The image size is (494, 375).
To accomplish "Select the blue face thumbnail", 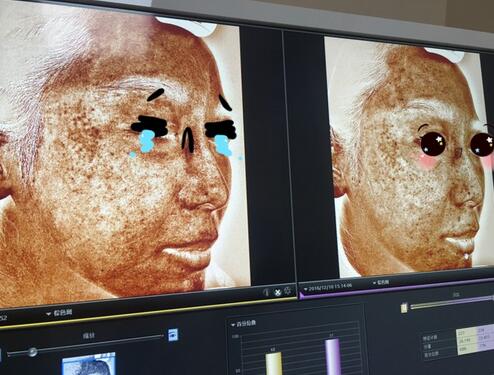I will (x=89, y=364).
